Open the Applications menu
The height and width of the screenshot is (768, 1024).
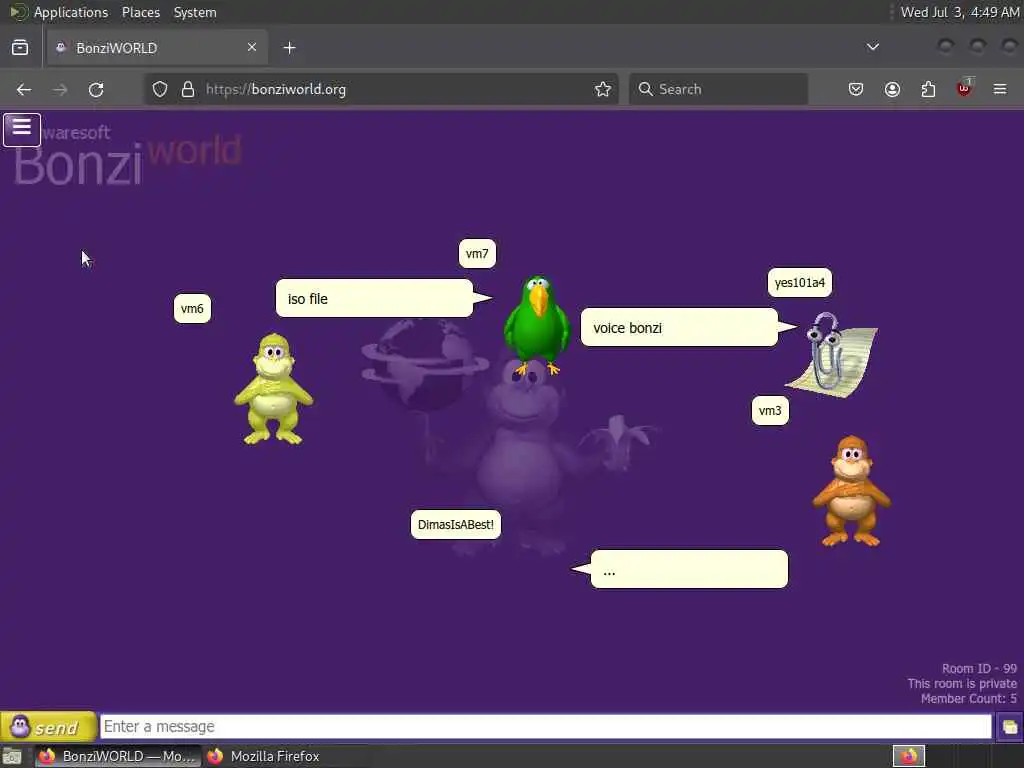[71, 12]
